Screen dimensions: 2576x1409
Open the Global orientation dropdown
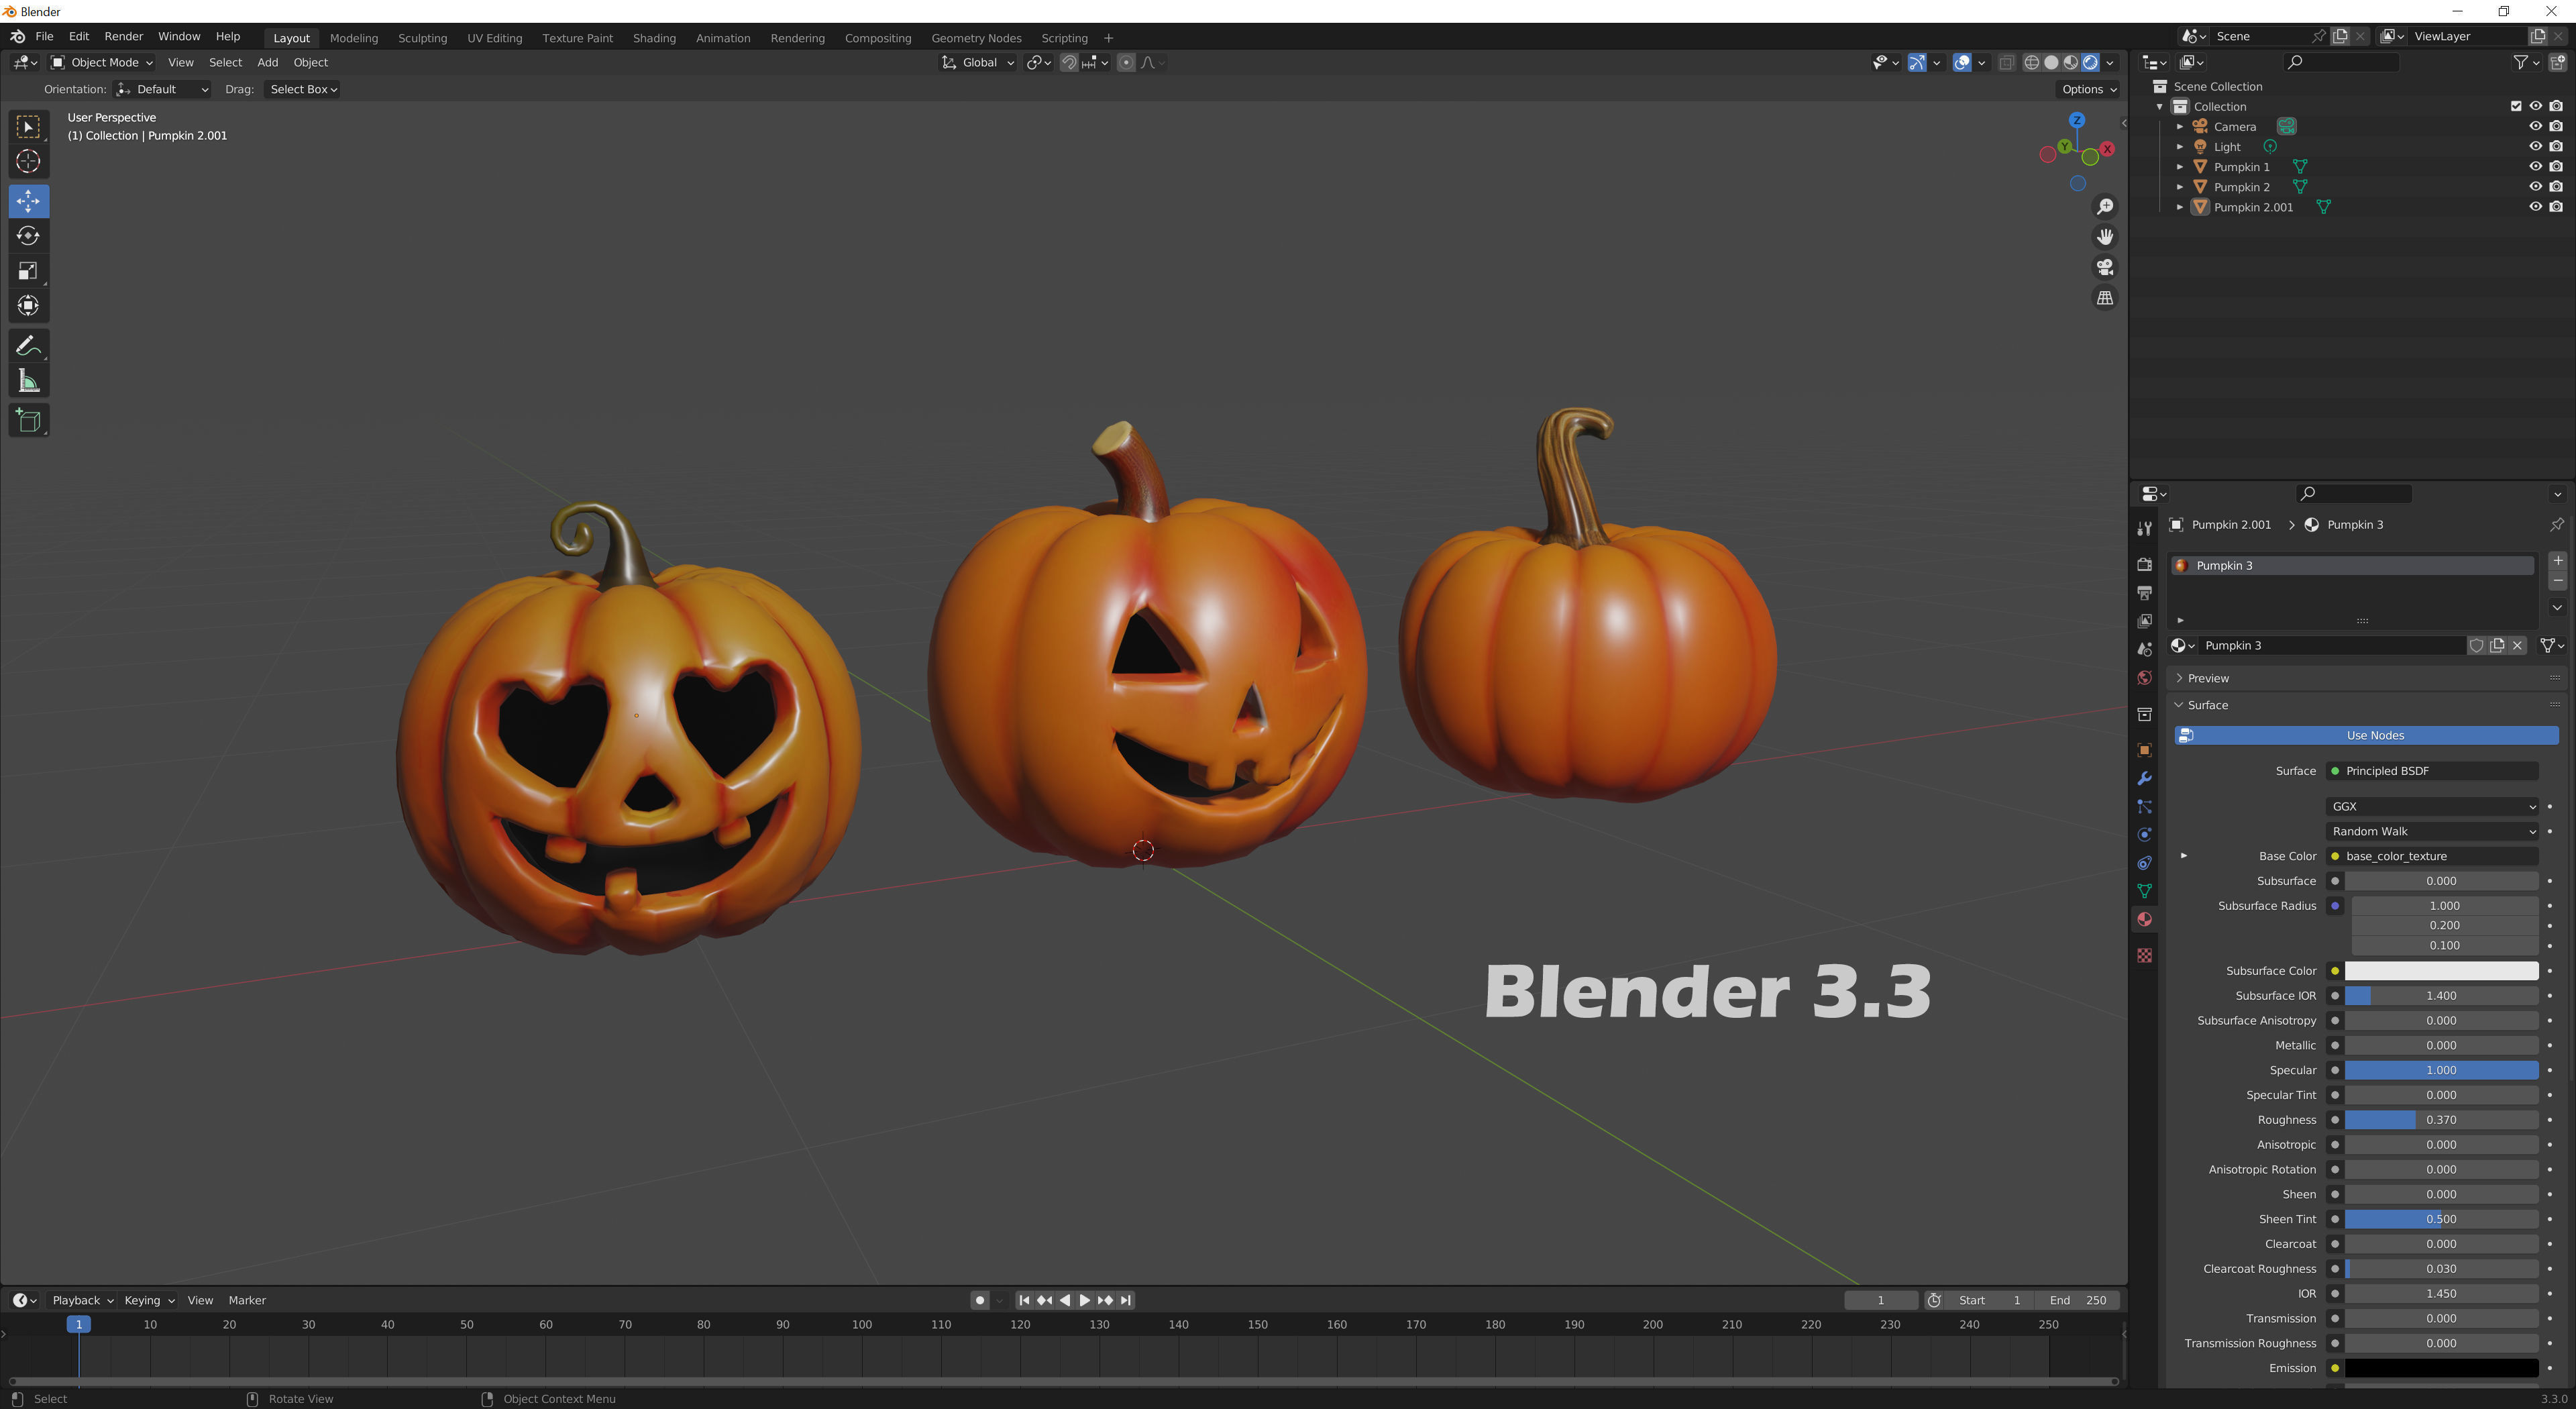click(978, 62)
